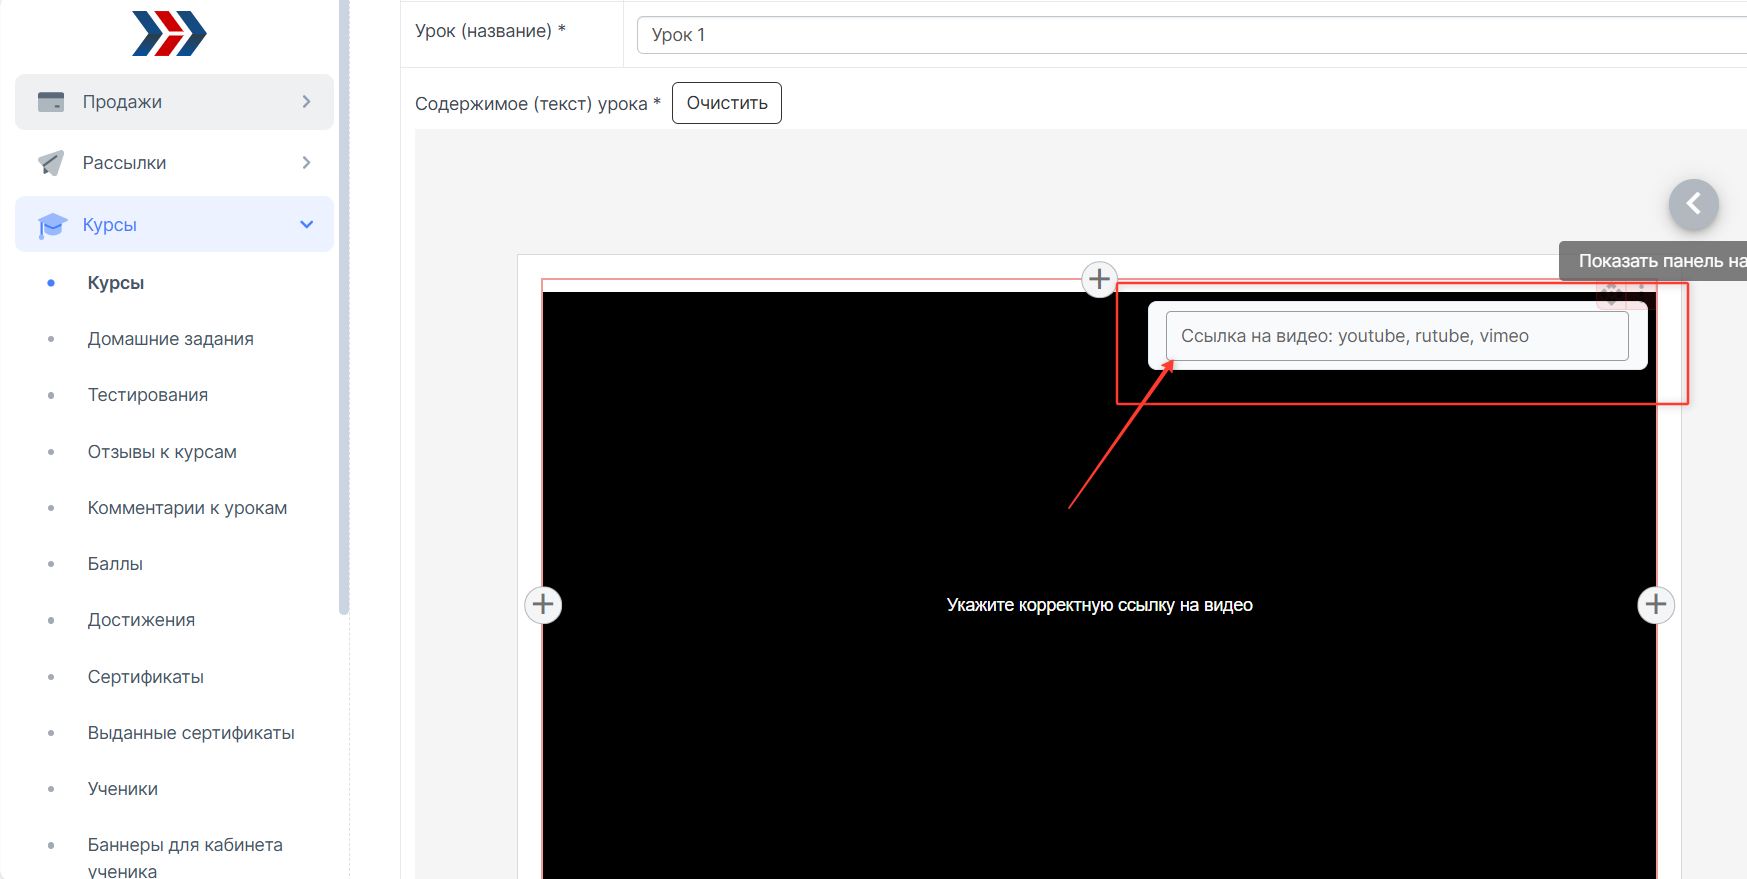Open the Домашние задания menu item
Image resolution: width=1747 pixels, height=879 pixels.
click(170, 339)
